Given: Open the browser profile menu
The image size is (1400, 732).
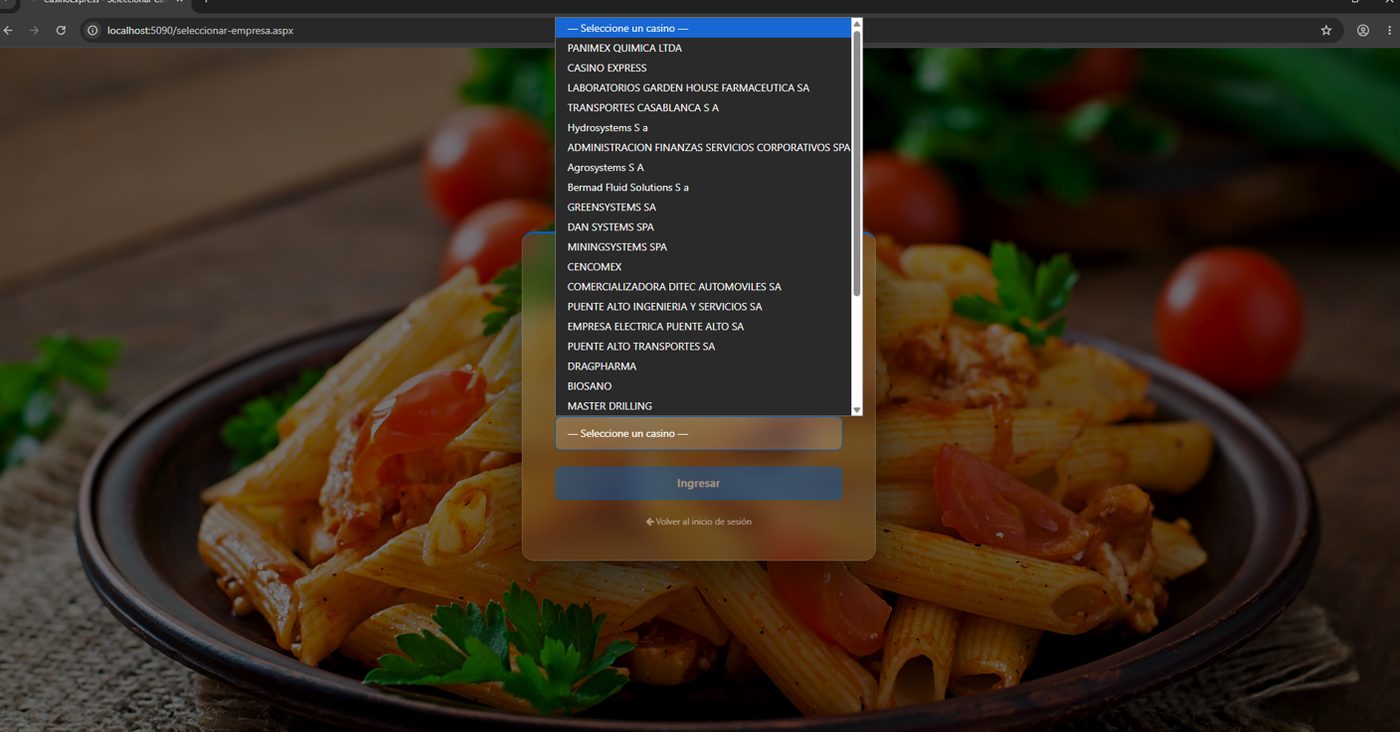Looking at the screenshot, I should point(1363,31).
